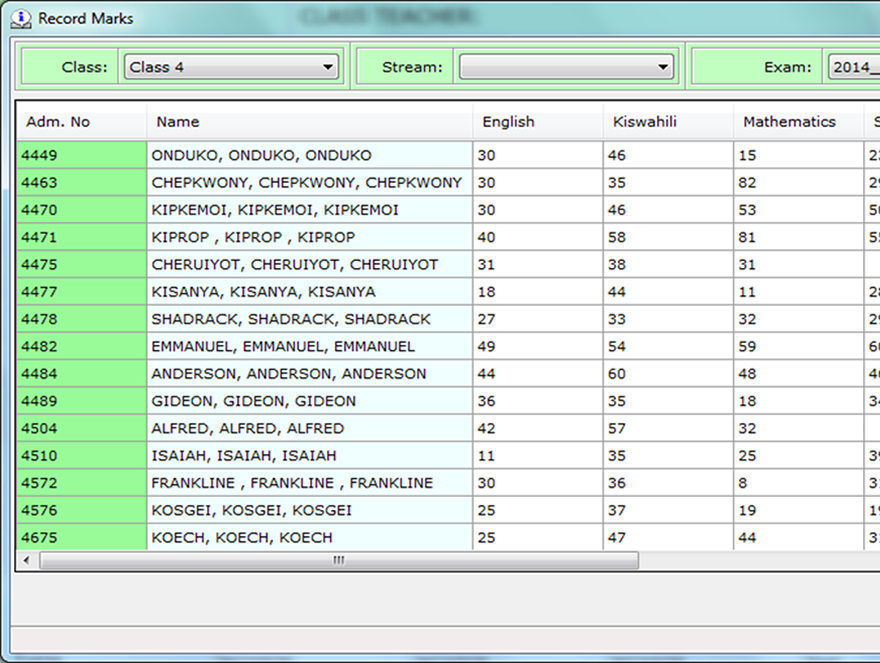The image size is (880, 663).
Task: Click the name cell for KOSGEI
Action: coord(309,511)
